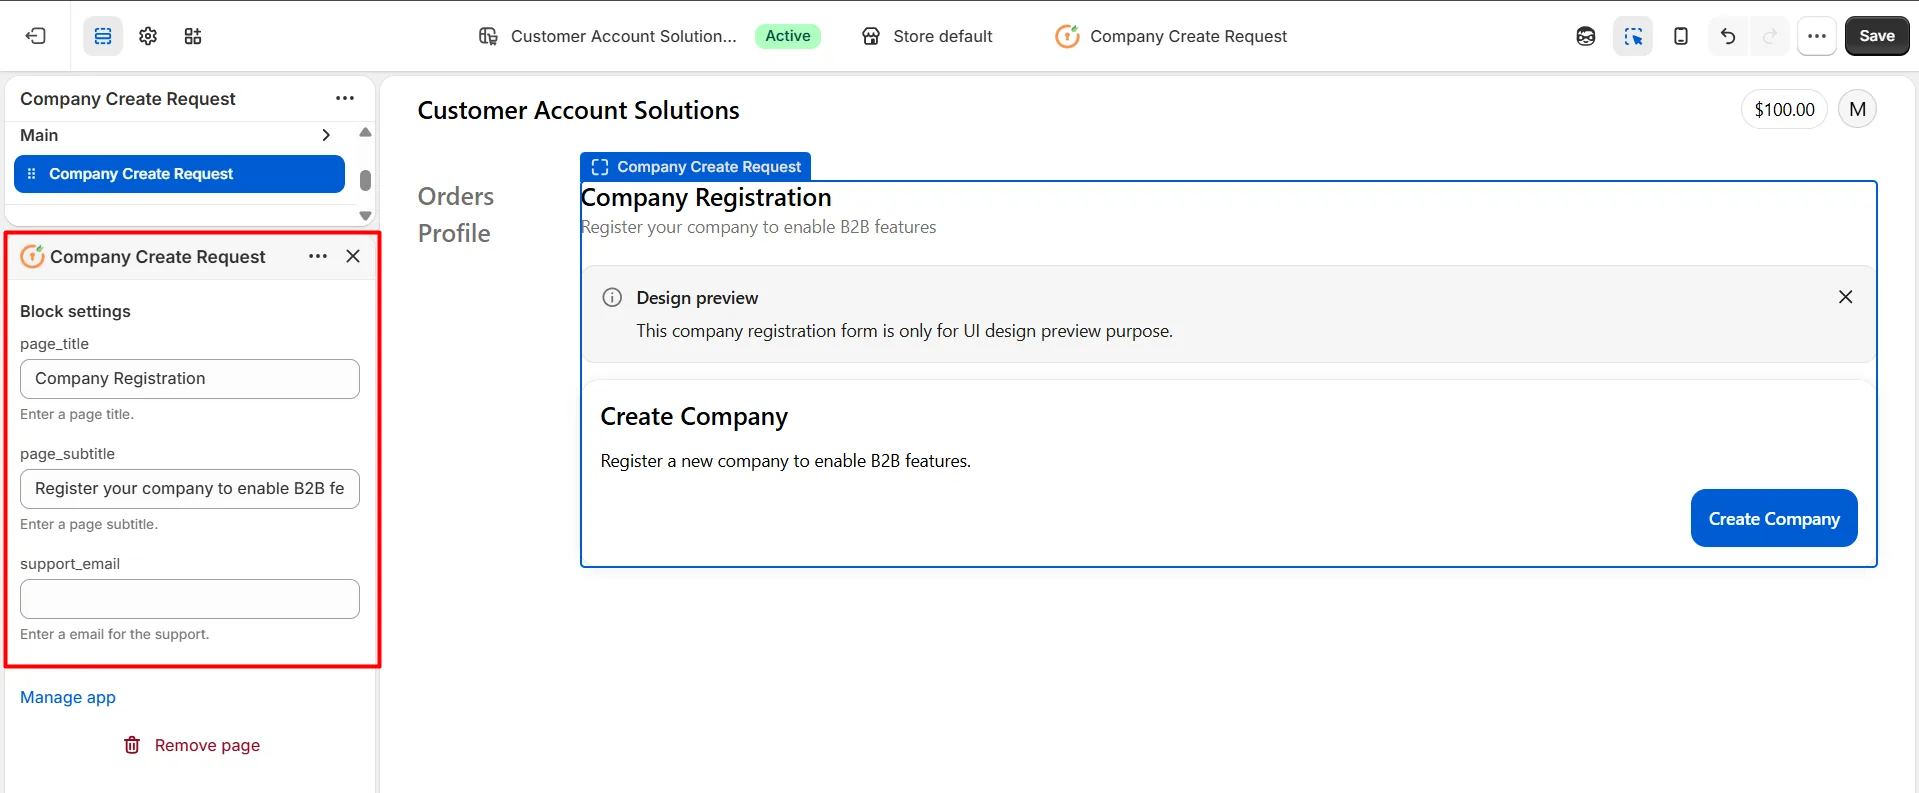This screenshot has height=793, width=1919.
Task: Click the Block settings label
Action: [75, 311]
